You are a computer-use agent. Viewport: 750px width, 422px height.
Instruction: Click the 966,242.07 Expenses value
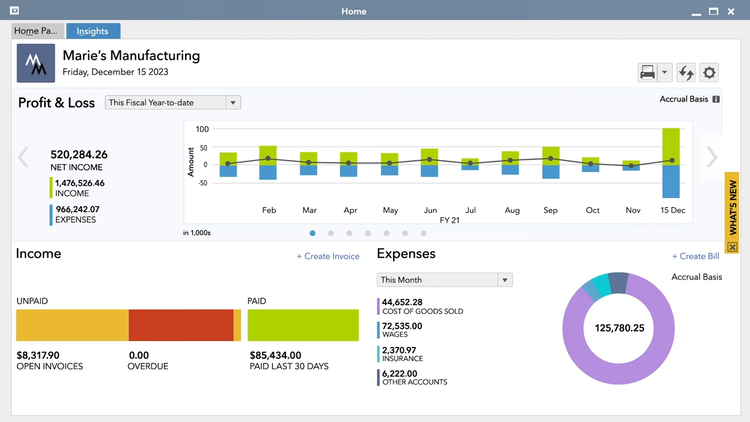coord(77,209)
